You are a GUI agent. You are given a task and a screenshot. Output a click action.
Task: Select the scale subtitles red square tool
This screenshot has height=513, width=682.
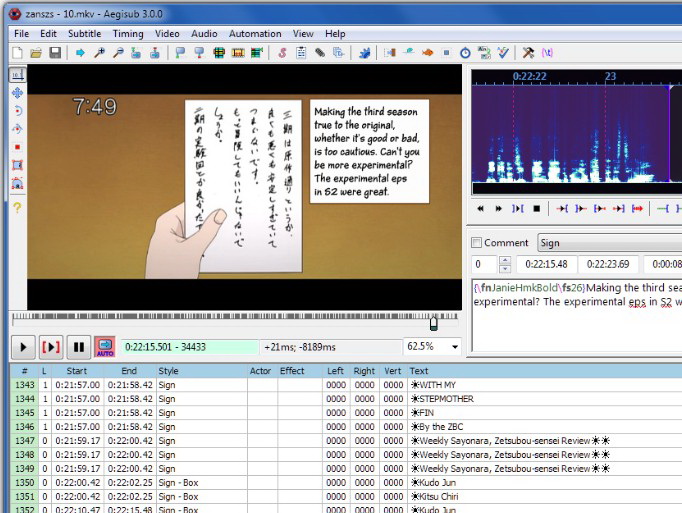click(x=17, y=147)
